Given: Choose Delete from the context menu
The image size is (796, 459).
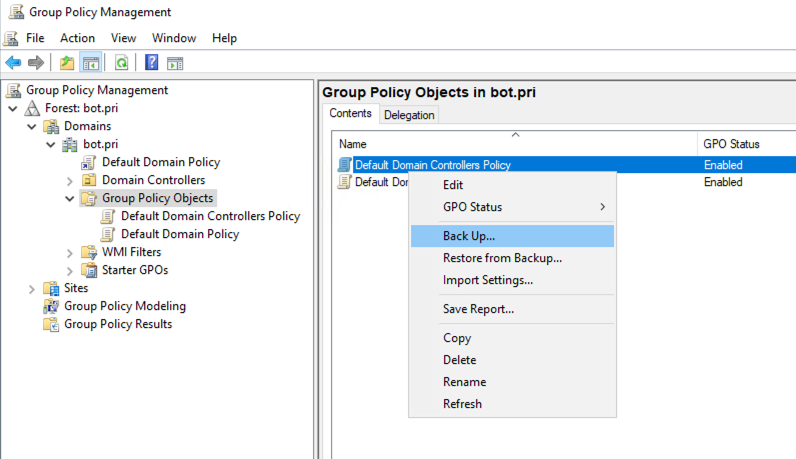Looking at the screenshot, I should pos(512,359).
